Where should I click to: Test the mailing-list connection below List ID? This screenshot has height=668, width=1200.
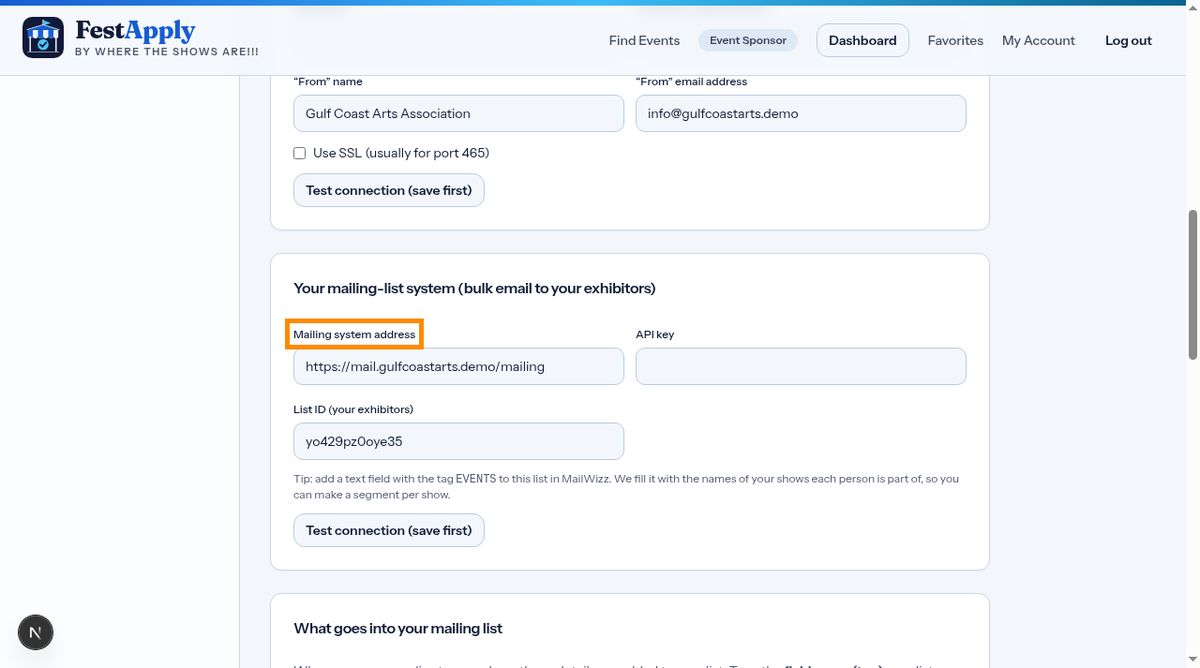[389, 530]
